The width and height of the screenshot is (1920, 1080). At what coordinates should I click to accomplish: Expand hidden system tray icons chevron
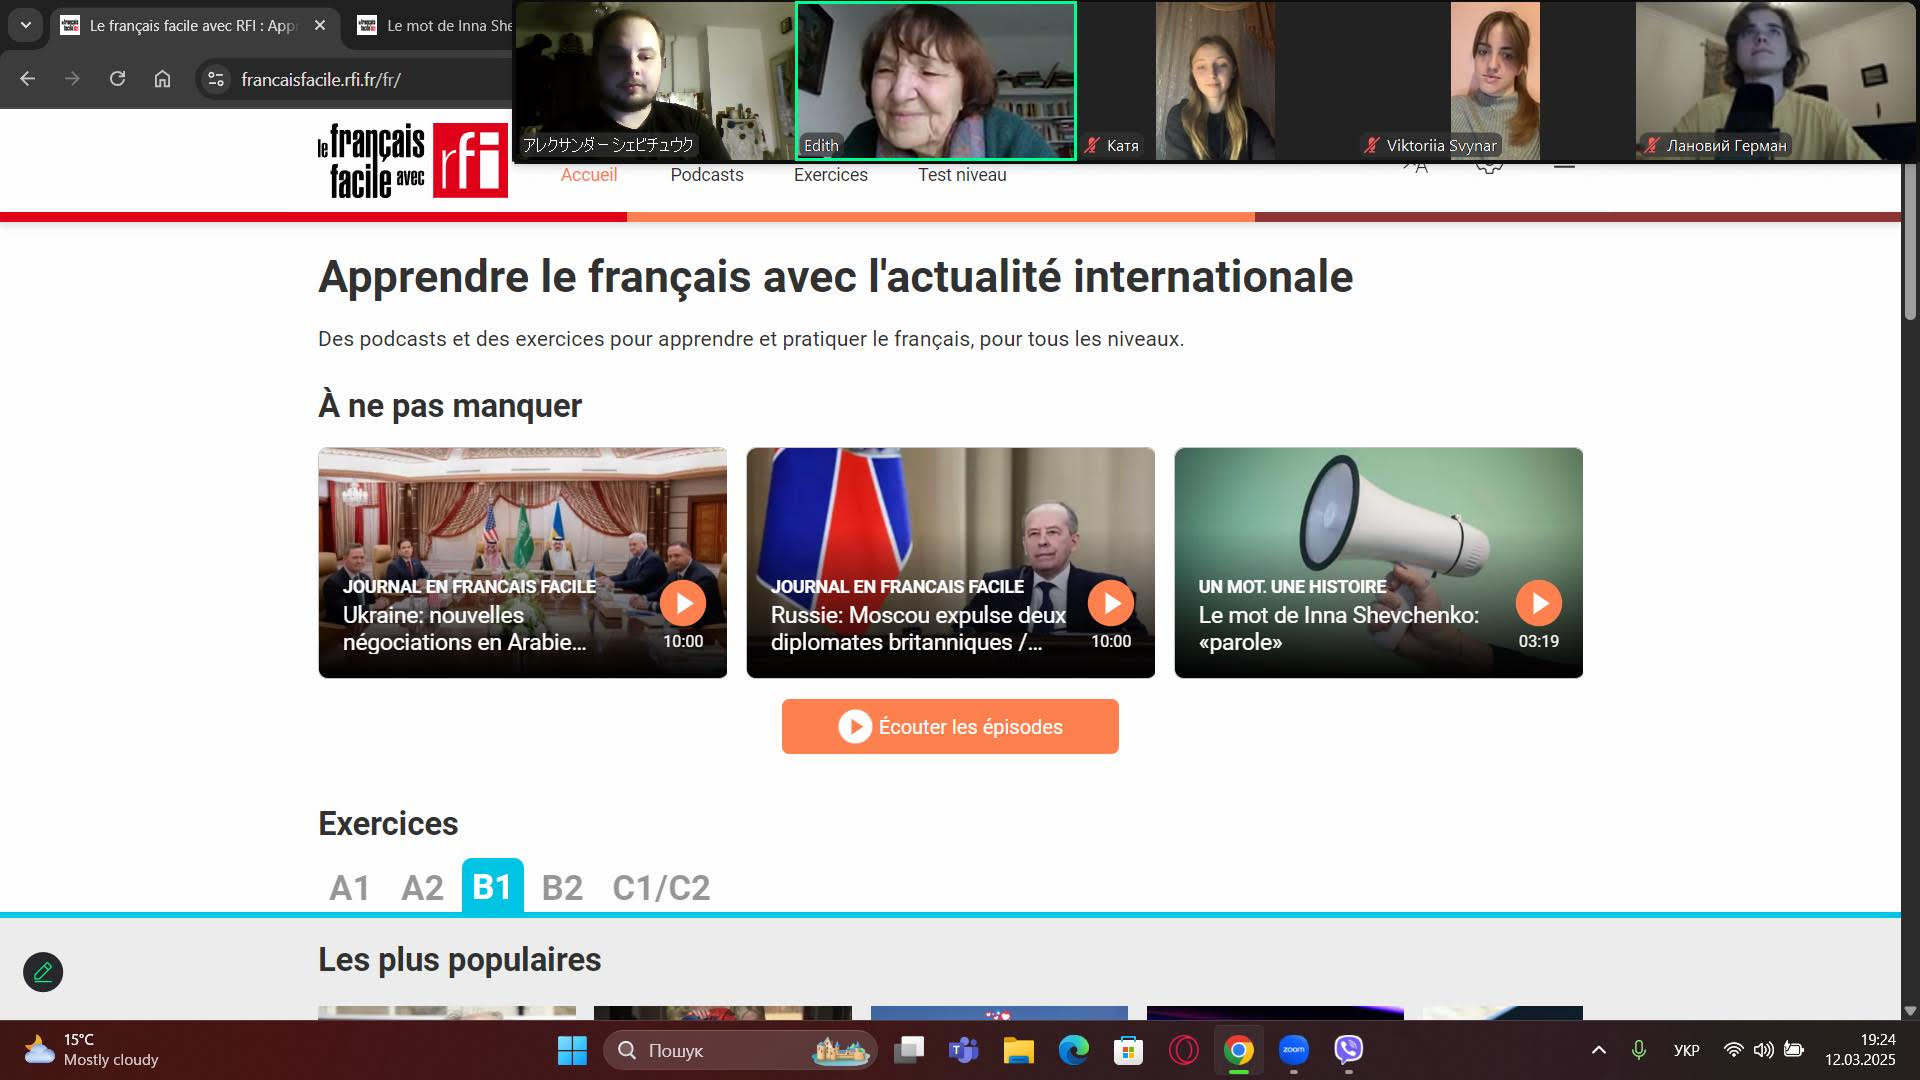point(1598,1050)
